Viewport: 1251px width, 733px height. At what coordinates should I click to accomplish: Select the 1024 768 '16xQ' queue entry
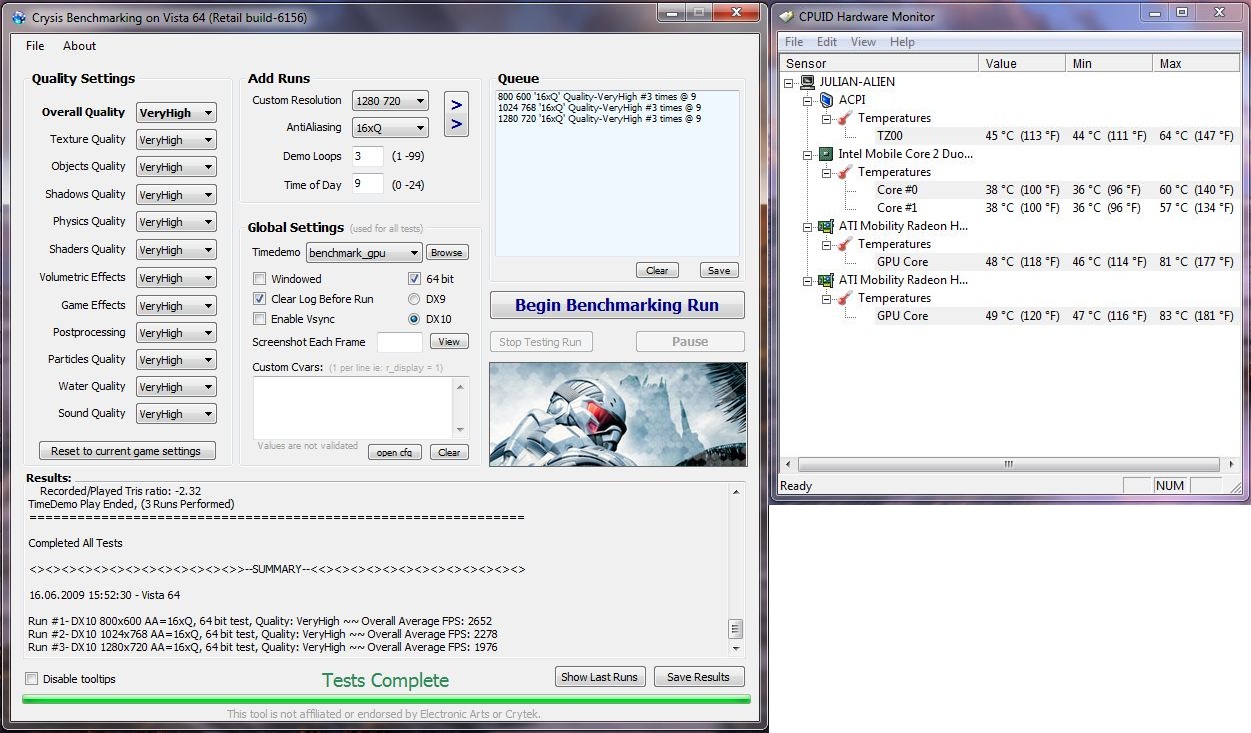pos(598,107)
